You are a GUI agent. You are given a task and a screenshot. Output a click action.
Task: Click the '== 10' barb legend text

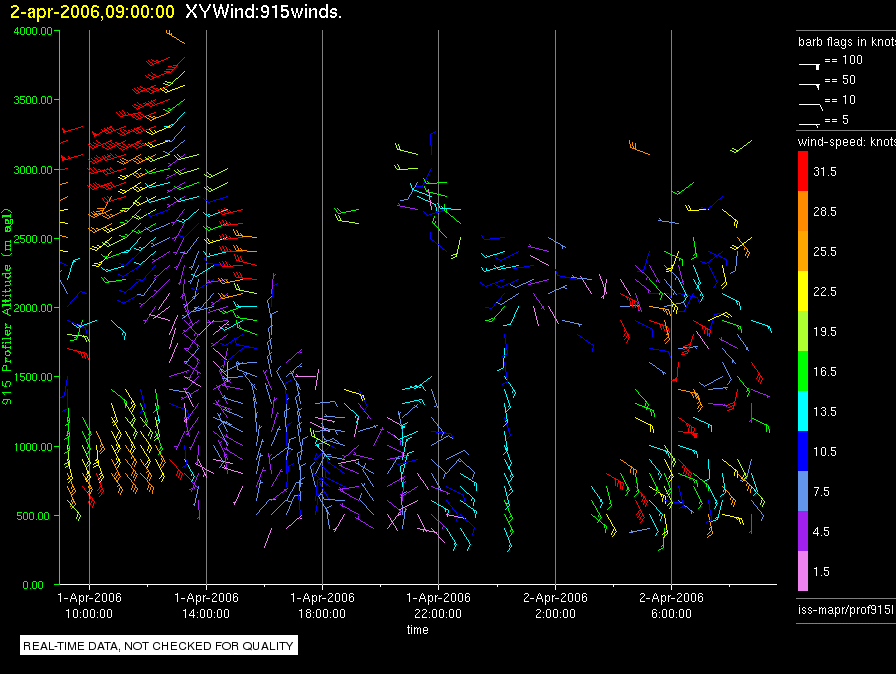(x=840, y=100)
